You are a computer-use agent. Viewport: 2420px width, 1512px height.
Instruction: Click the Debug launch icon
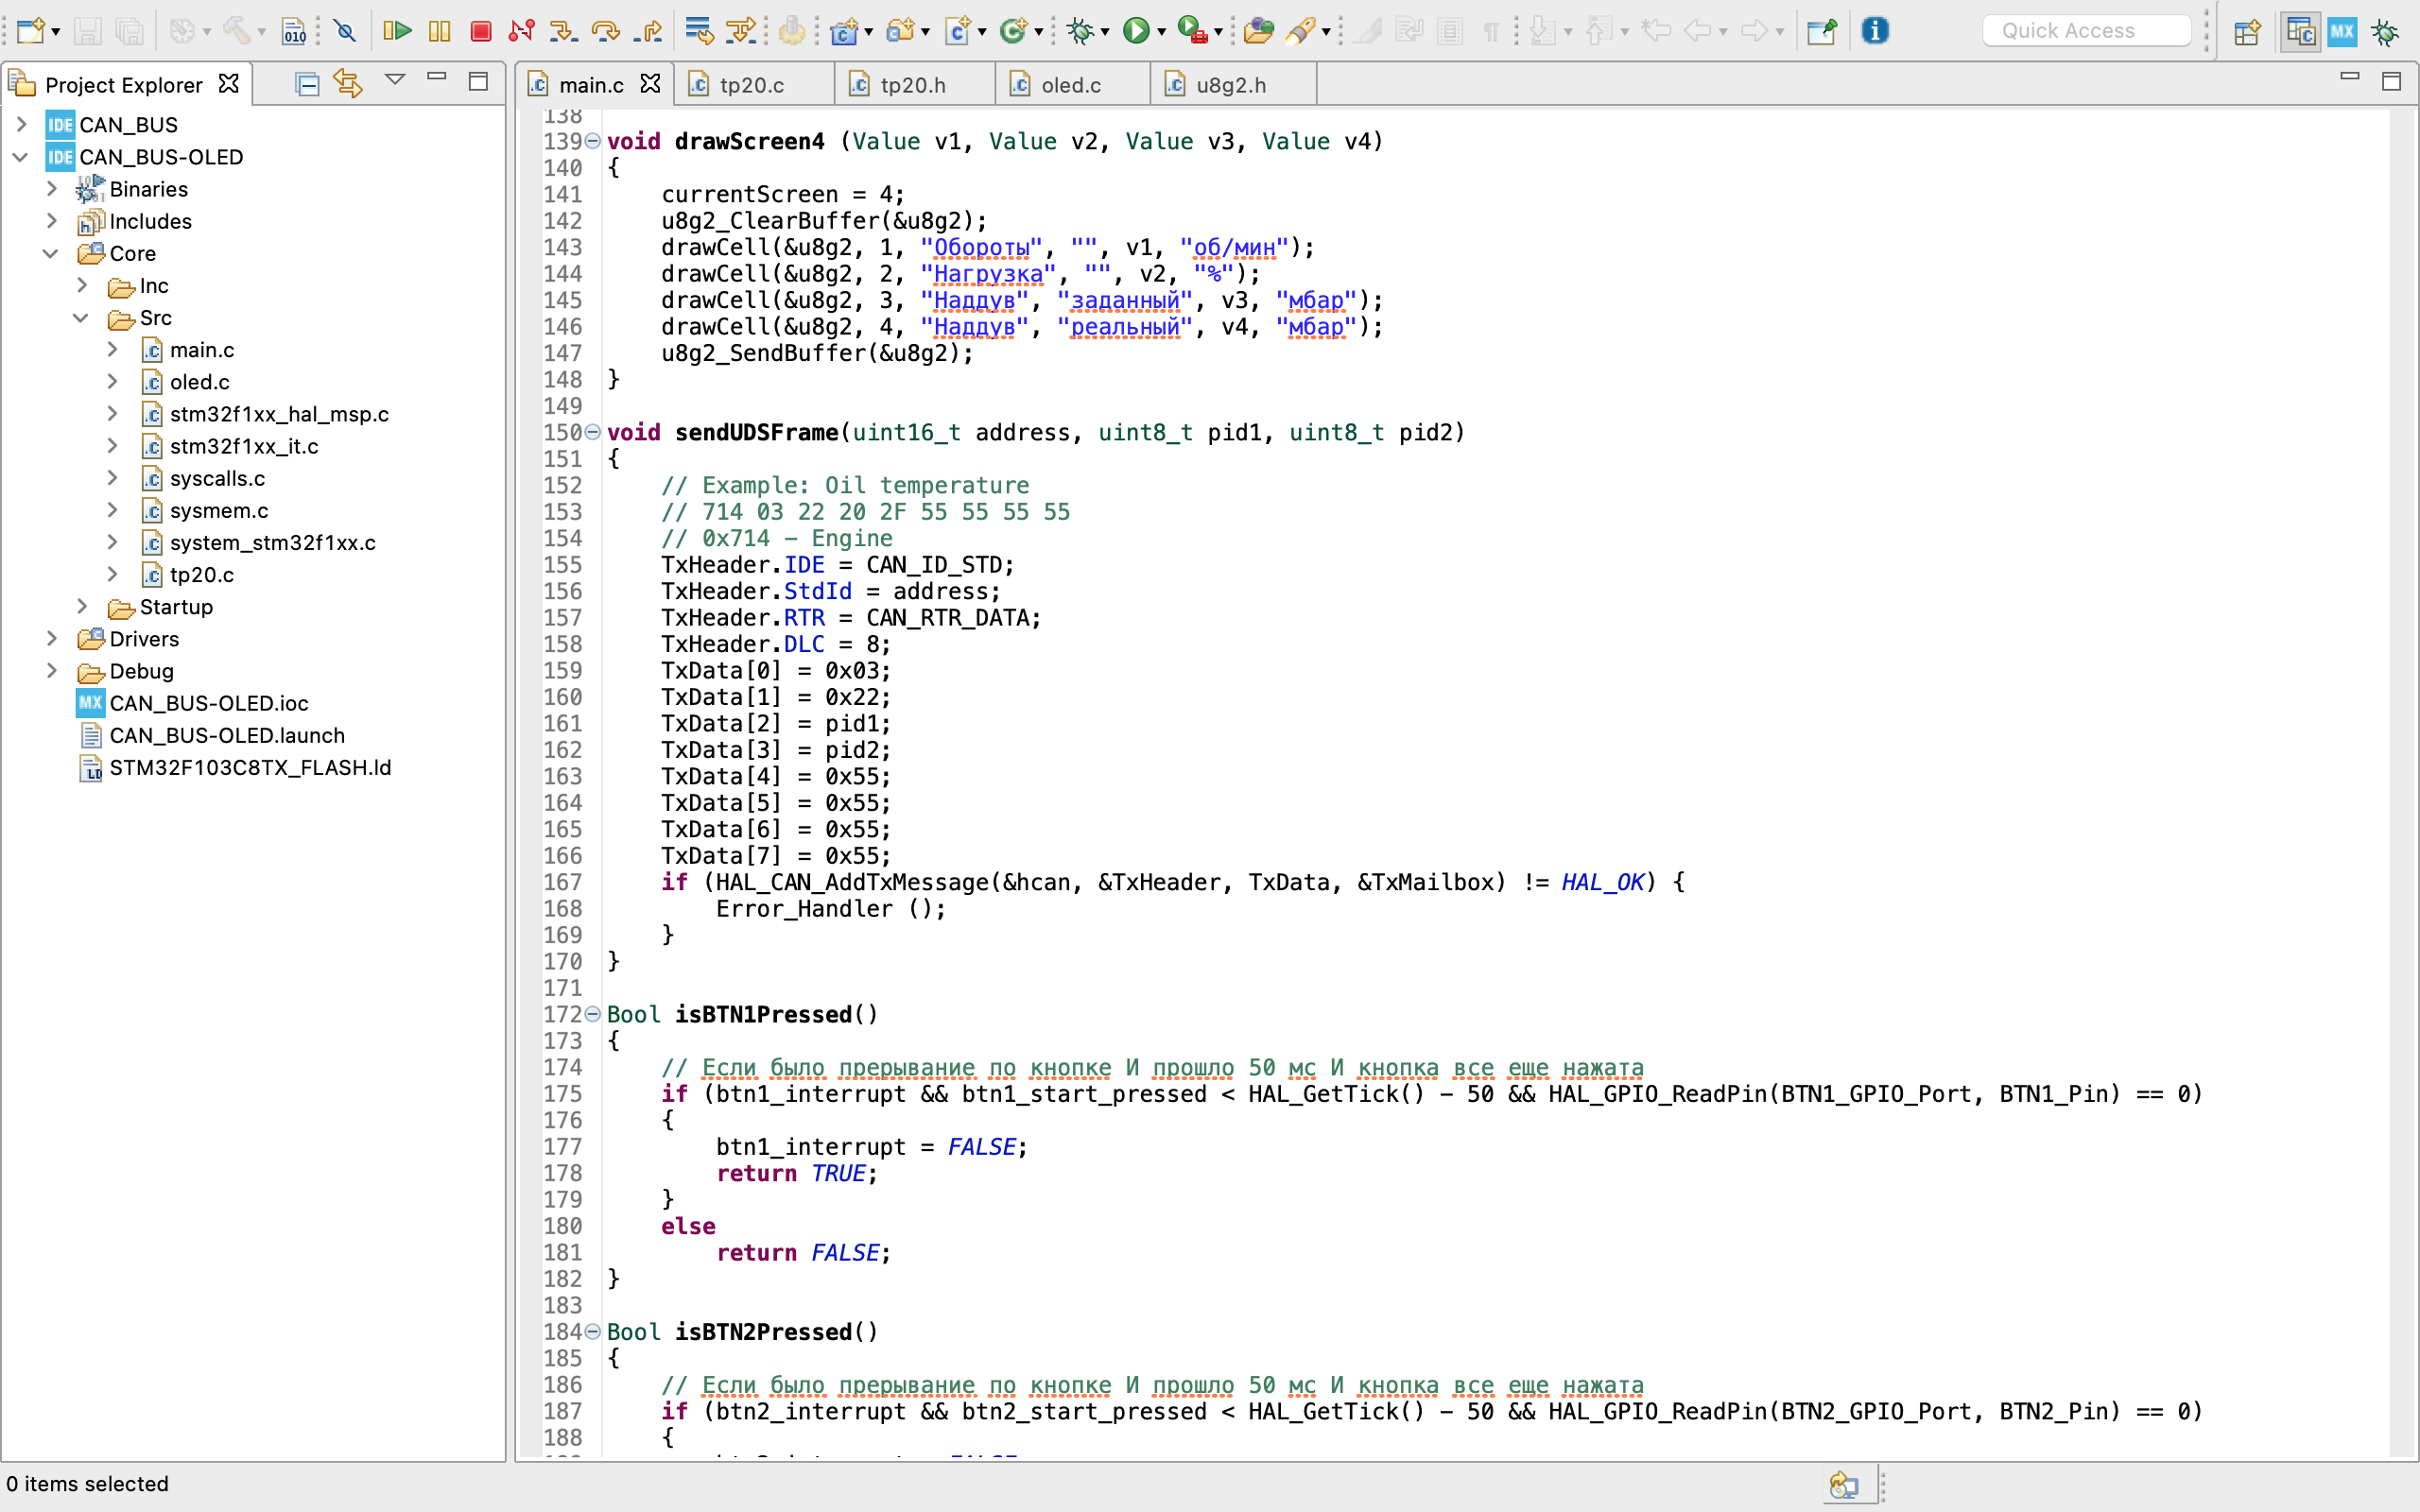[1082, 31]
